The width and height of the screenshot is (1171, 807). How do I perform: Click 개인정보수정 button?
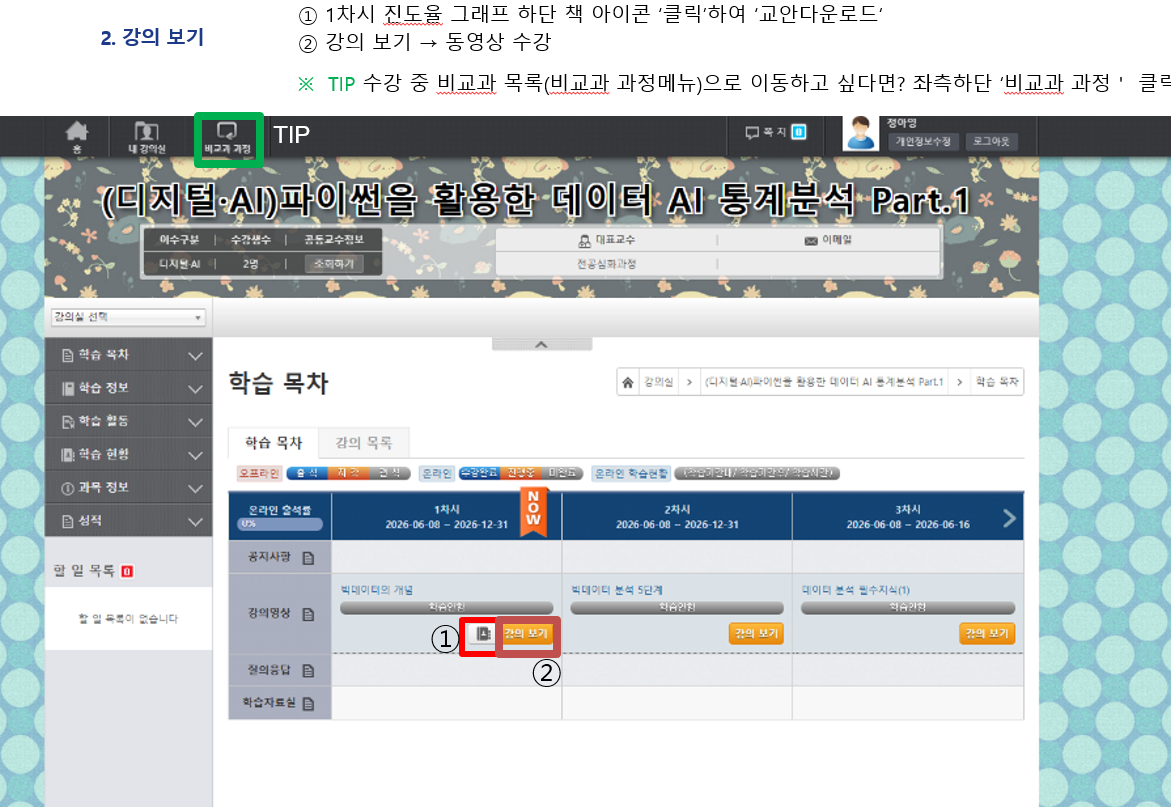tap(923, 142)
